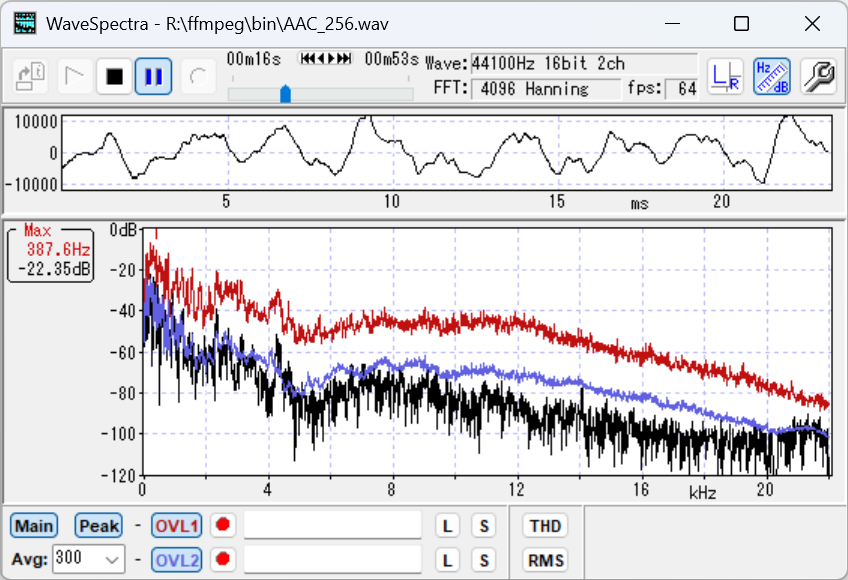Click the total duration 00m53s
The width and height of the screenshot is (848, 580).
tap(392, 59)
